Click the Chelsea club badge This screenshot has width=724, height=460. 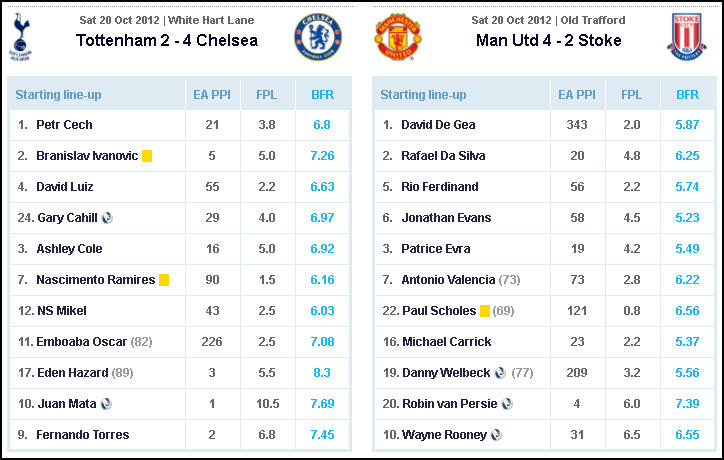[x=318, y=37]
